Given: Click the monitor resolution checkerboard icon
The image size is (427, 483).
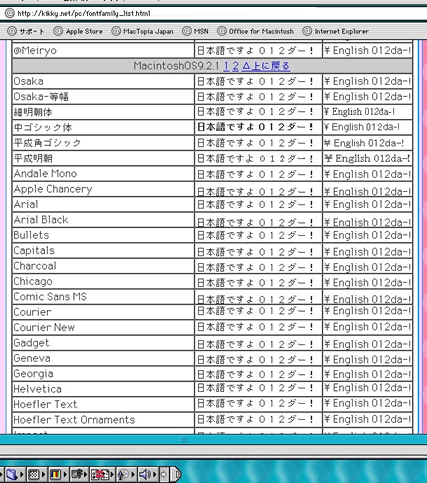Looking at the screenshot, I should [34, 474].
